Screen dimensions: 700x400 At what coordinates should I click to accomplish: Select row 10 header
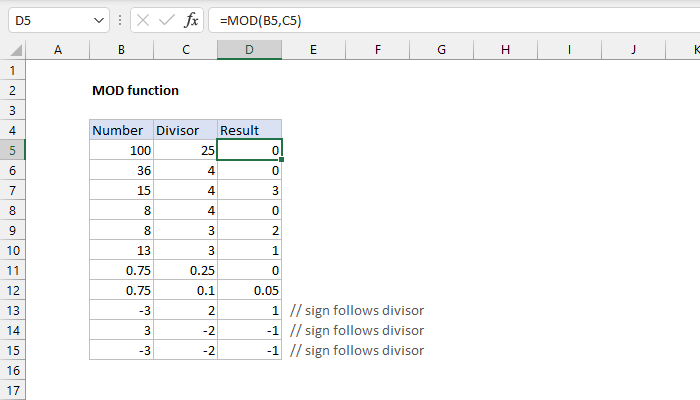12,250
